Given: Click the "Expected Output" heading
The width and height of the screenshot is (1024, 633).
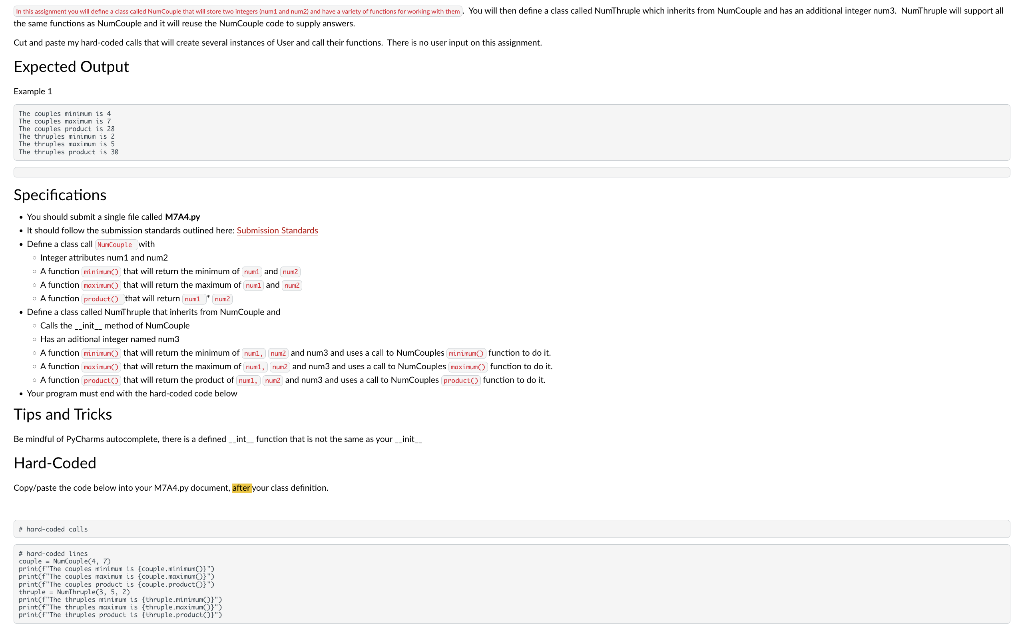Looking at the screenshot, I should coord(71,67).
